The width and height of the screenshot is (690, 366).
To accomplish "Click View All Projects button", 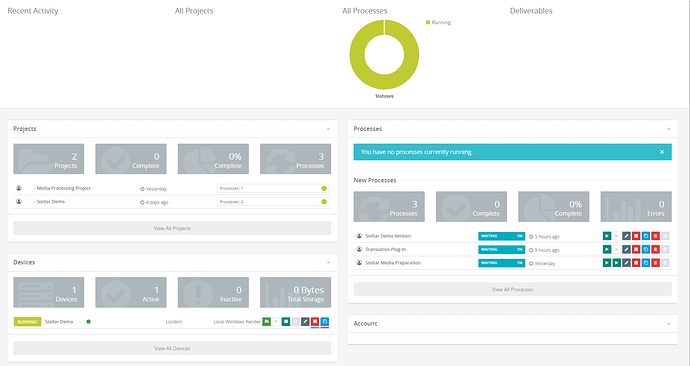I will coord(172,228).
